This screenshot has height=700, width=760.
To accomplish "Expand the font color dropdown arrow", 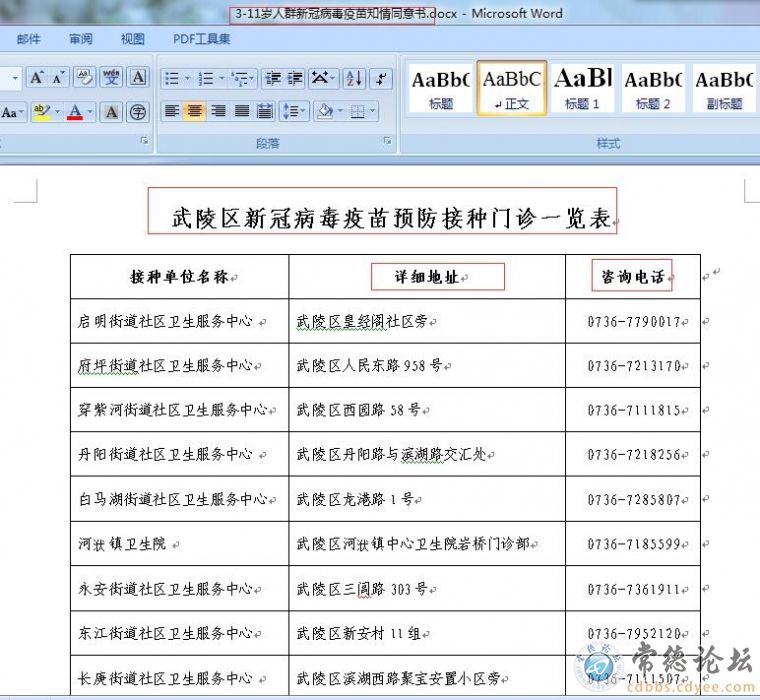I will [x=90, y=112].
